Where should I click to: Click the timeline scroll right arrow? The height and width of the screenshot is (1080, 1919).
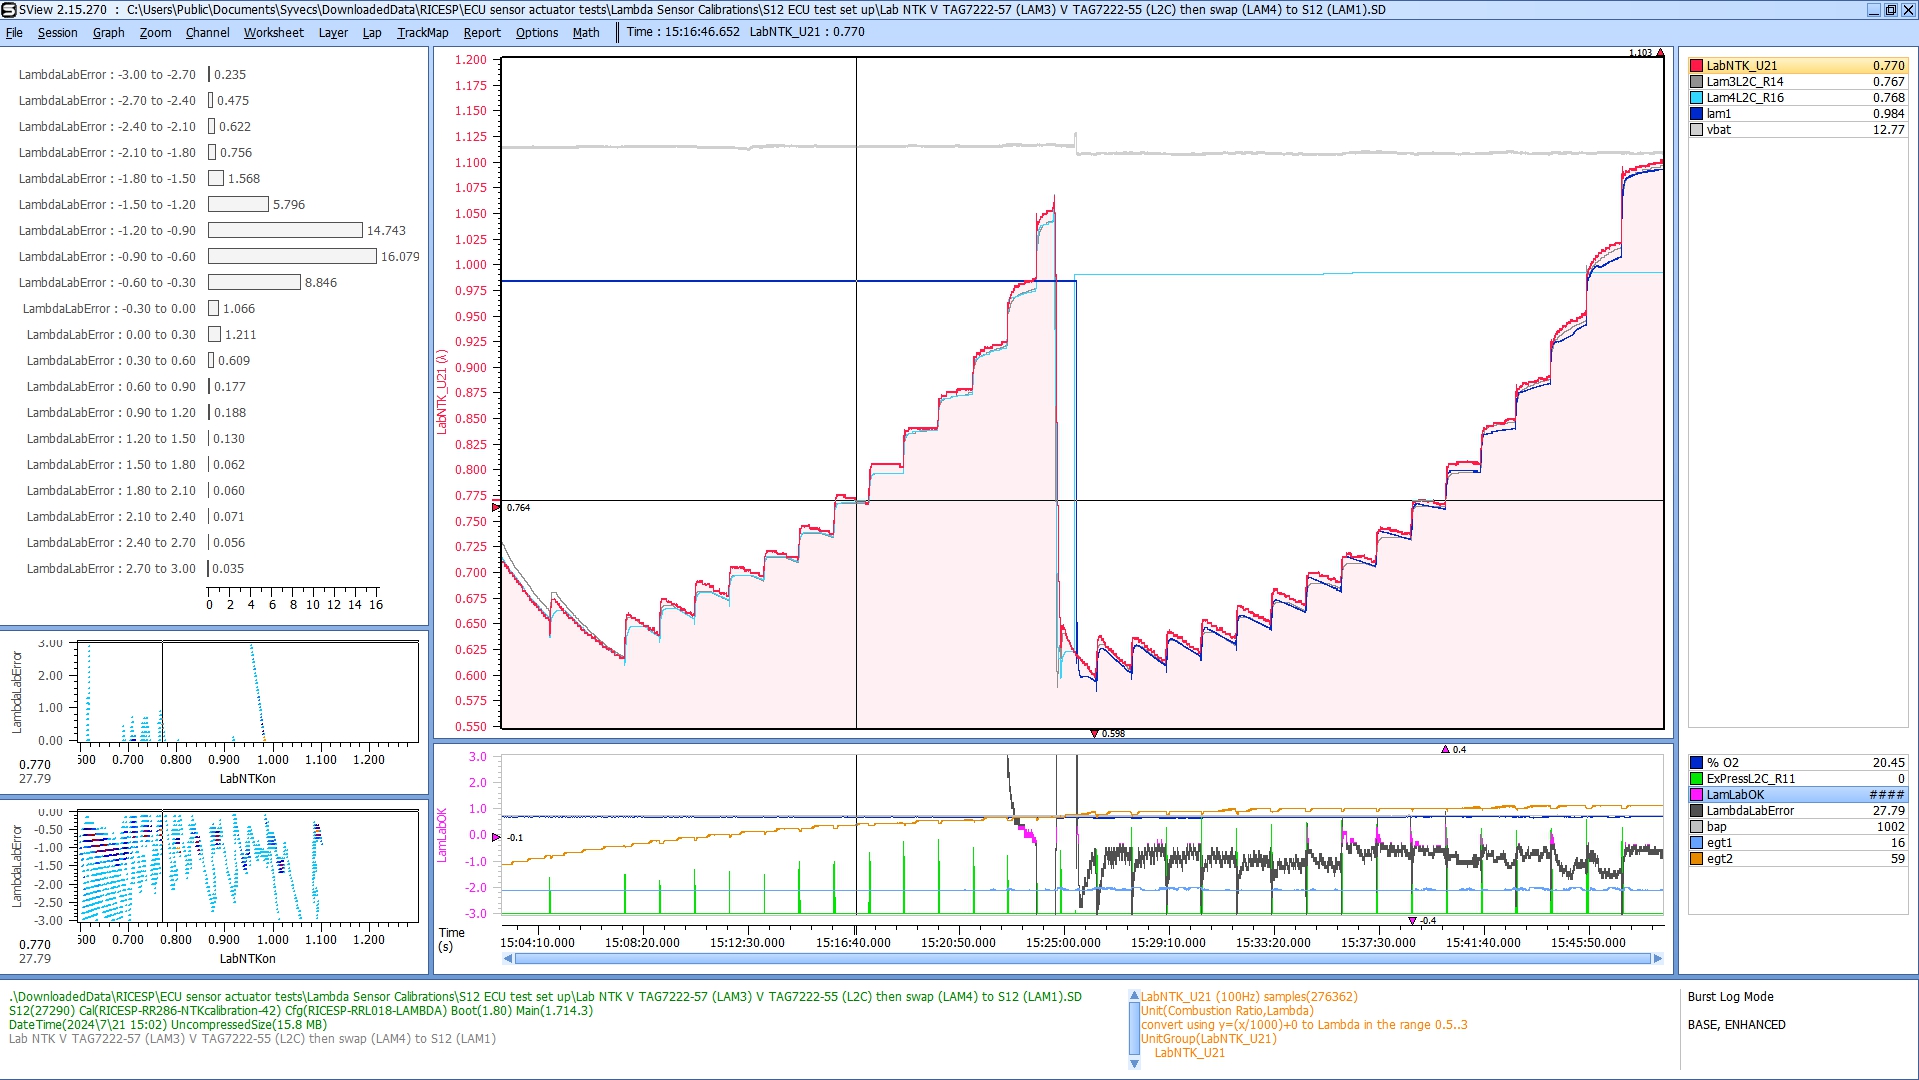pos(1658,958)
